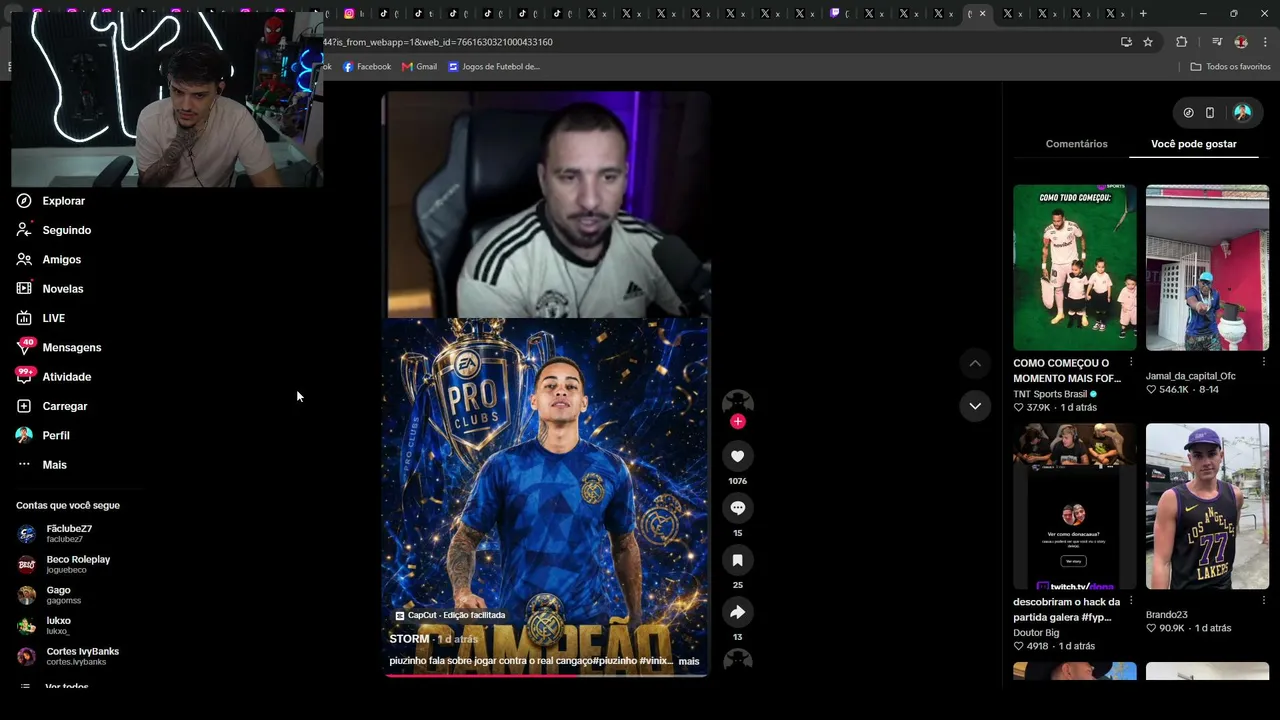This screenshot has width=1280, height=720.
Task: Open Cortes IvyBanks followed account
Action: pos(68,656)
